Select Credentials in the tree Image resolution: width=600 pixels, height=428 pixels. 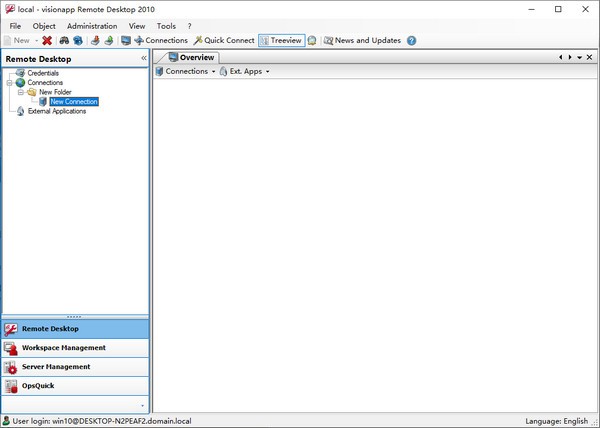[x=43, y=73]
